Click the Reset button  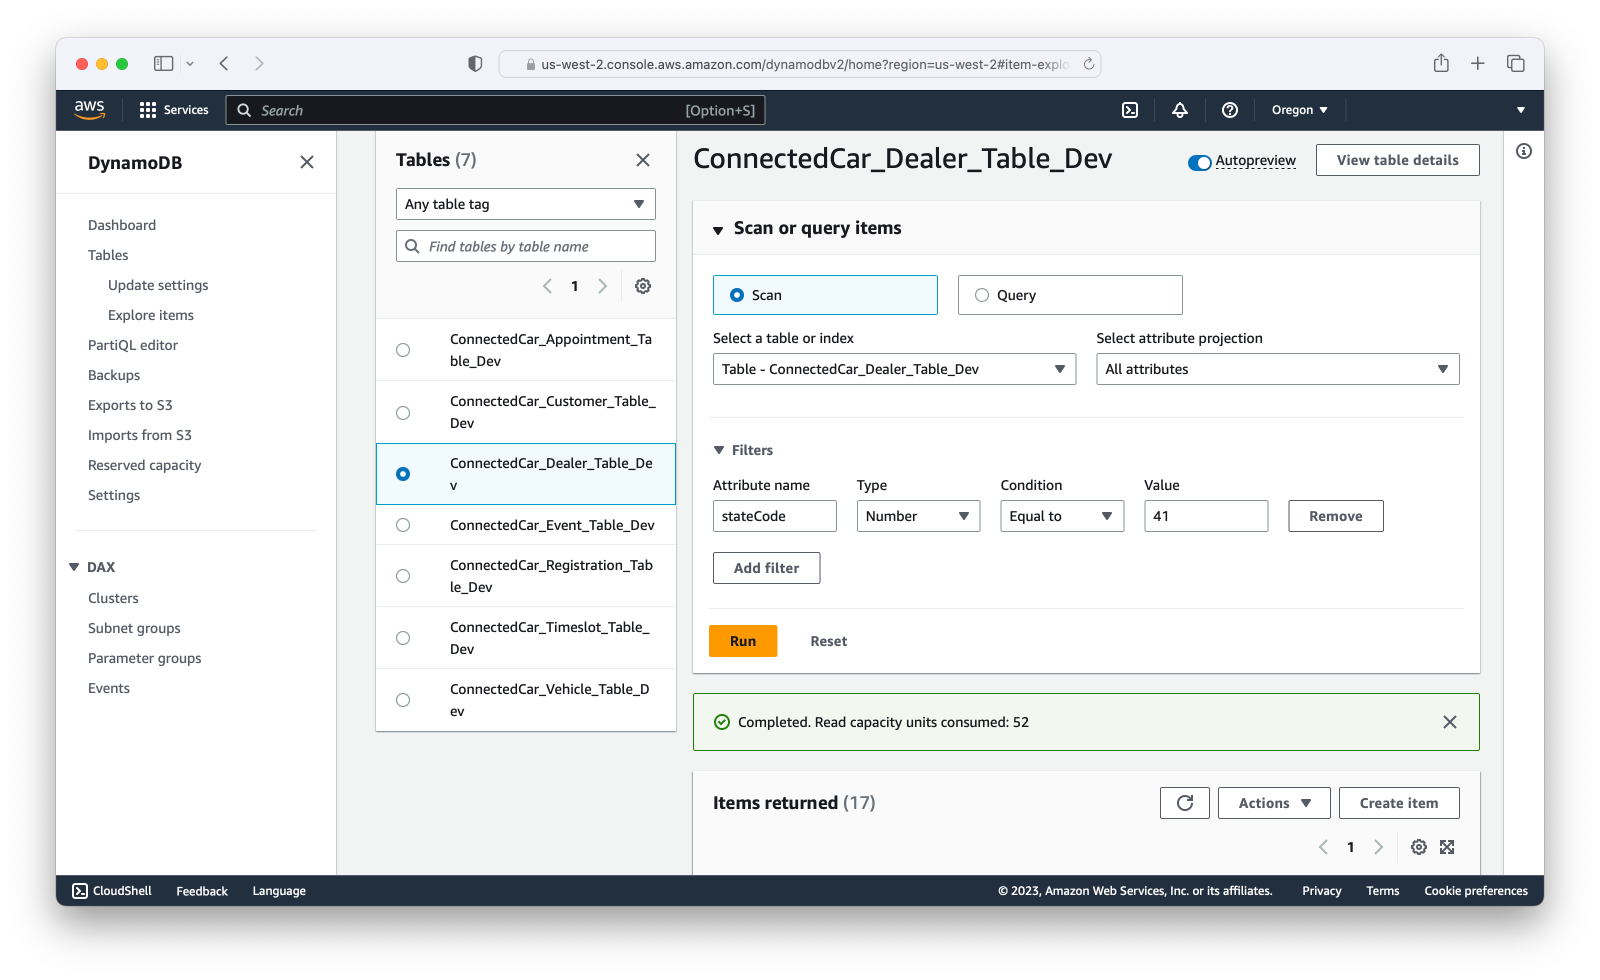[828, 641]
